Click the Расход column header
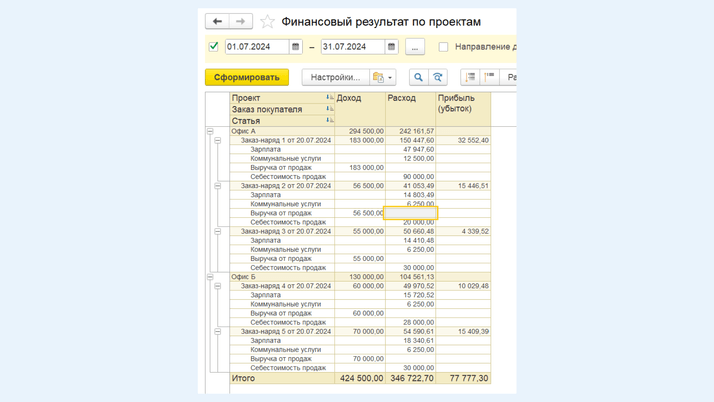 410,109
